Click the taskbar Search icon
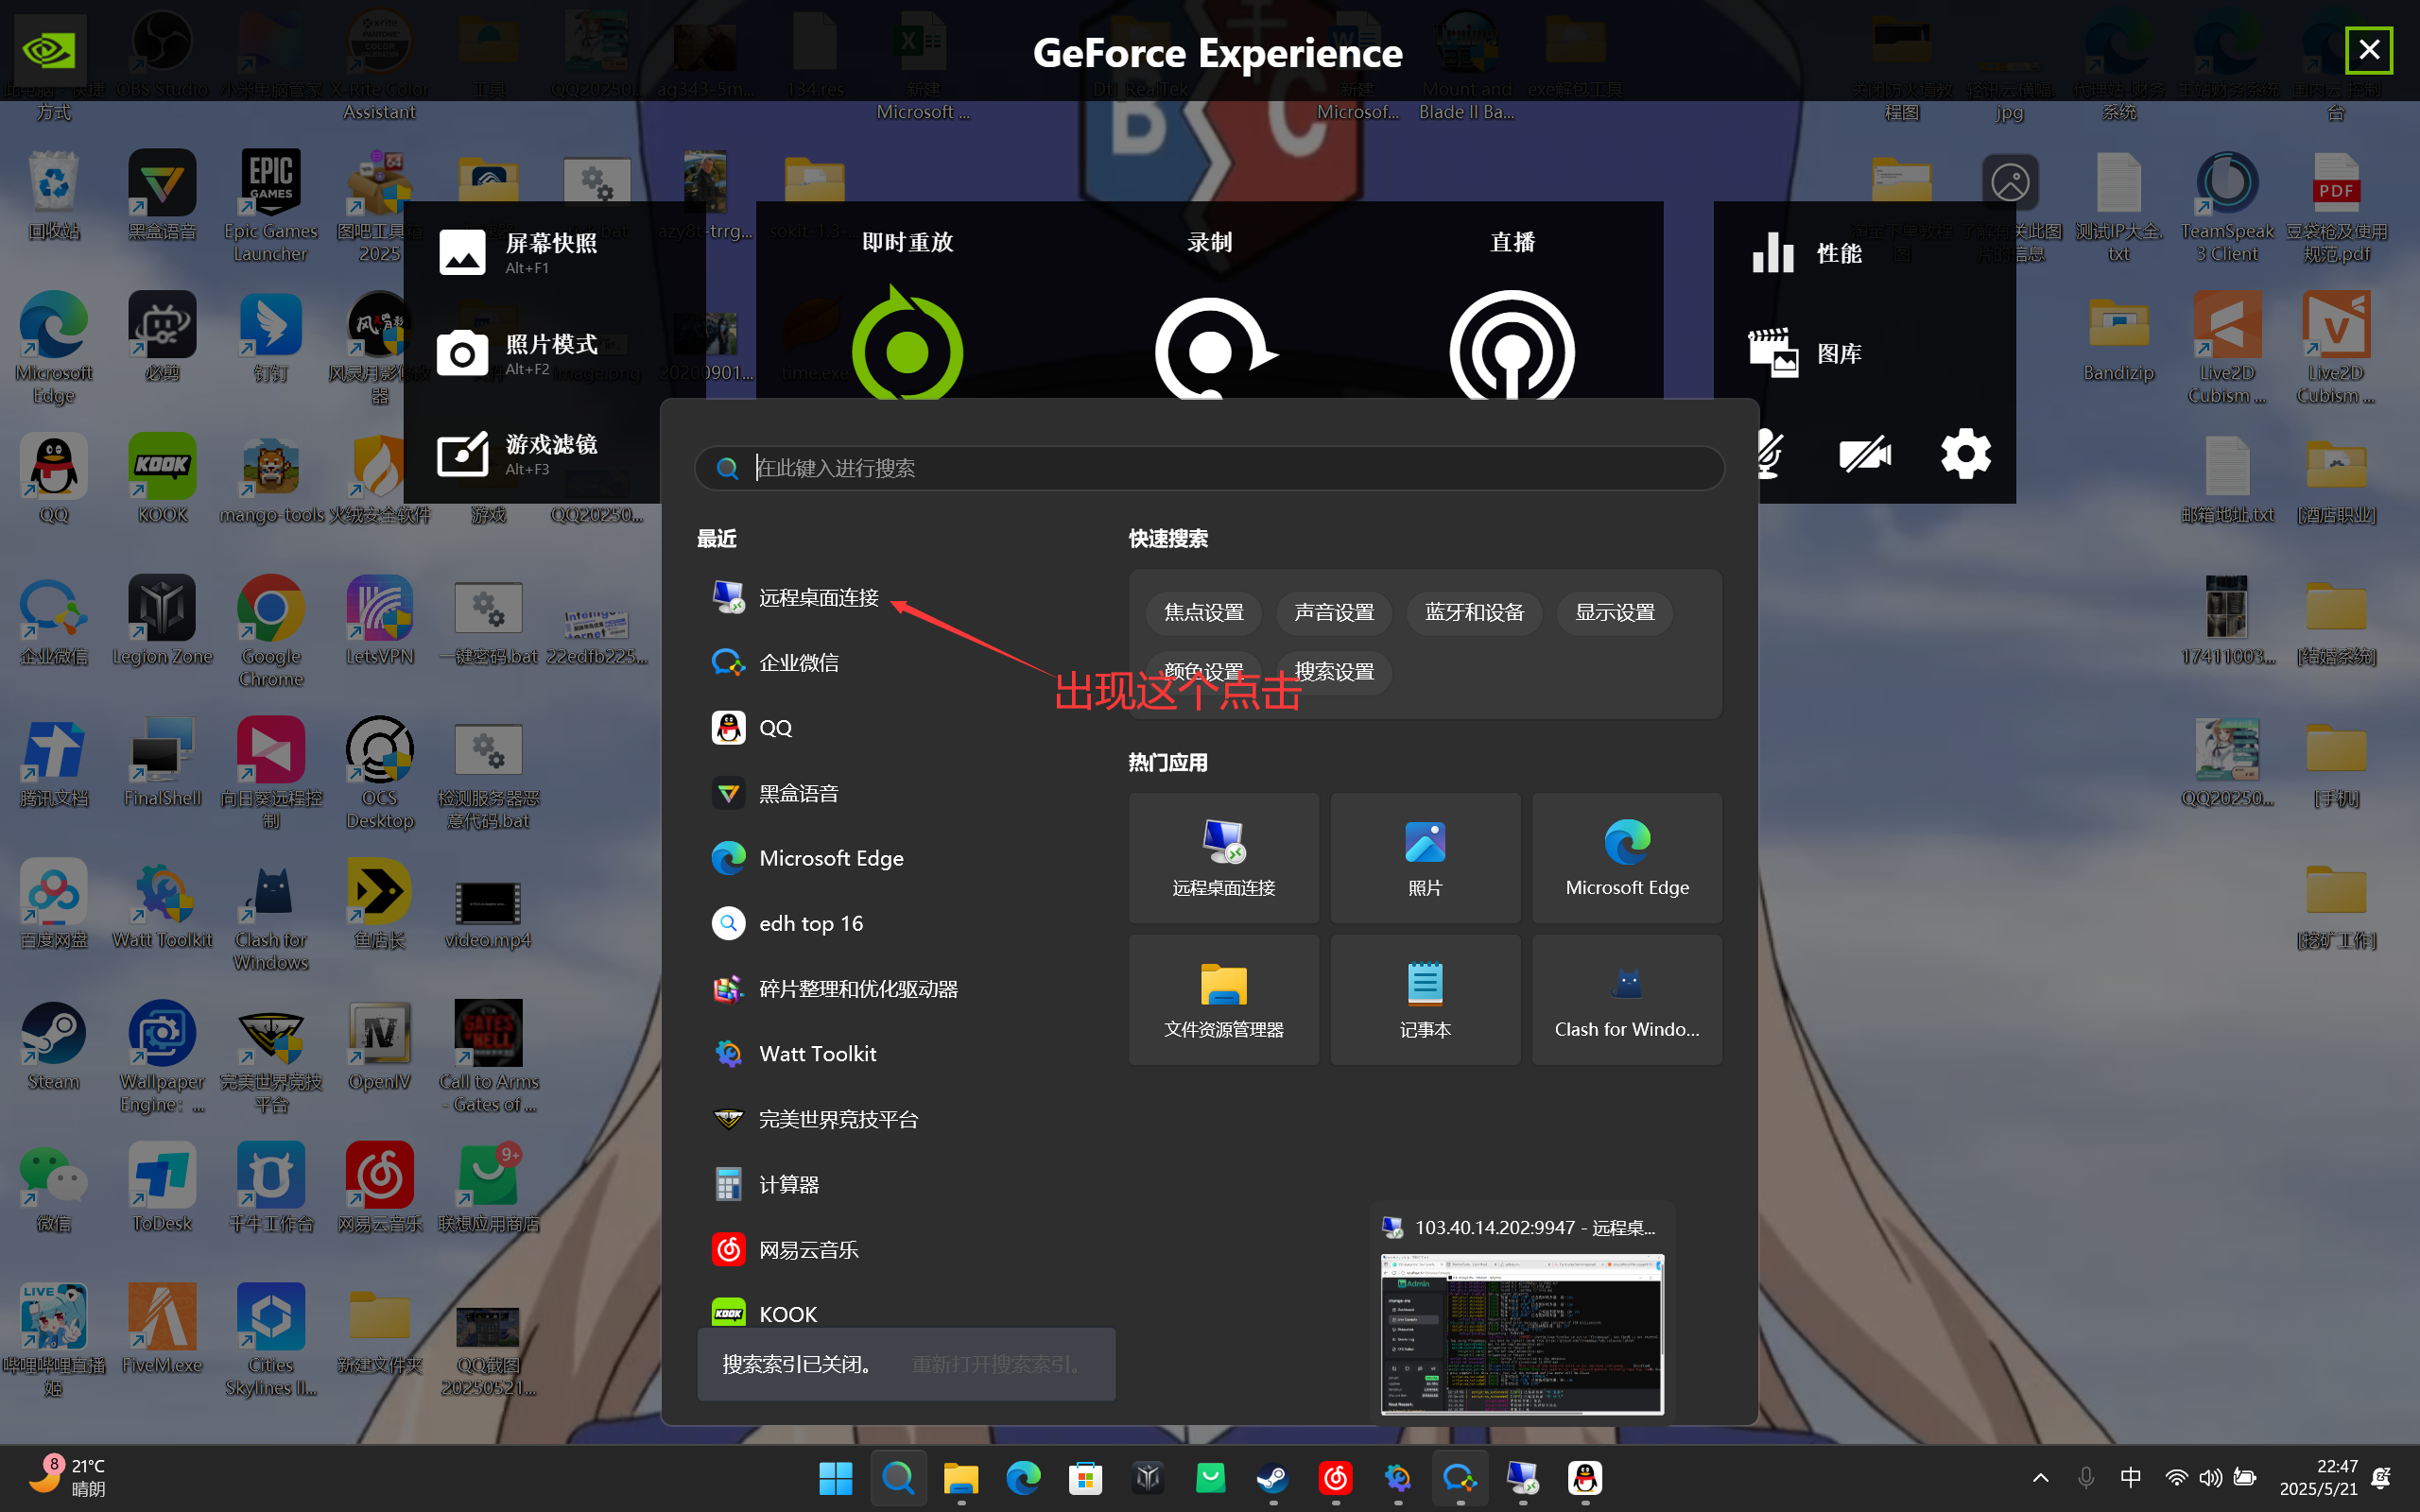This screenshot has width=2420, height=1512. coord(898,1478)
